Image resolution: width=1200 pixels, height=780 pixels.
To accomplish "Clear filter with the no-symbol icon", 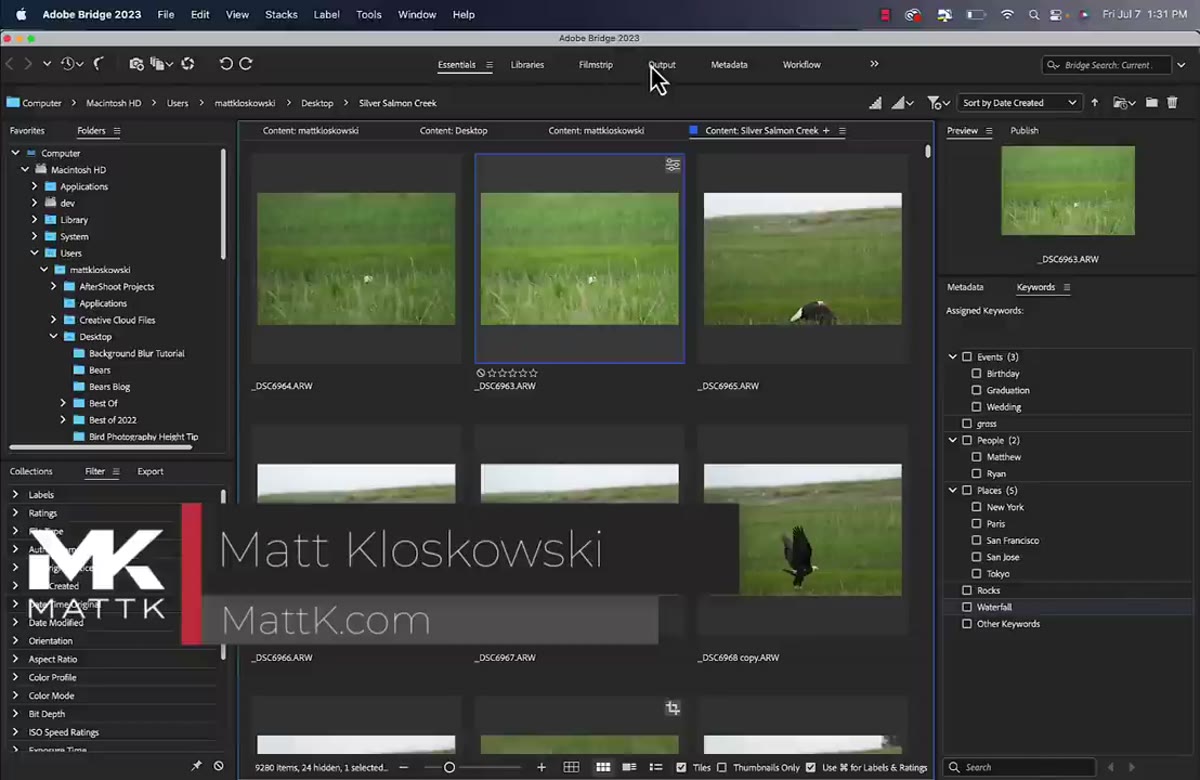I will (x=219, y=766).
